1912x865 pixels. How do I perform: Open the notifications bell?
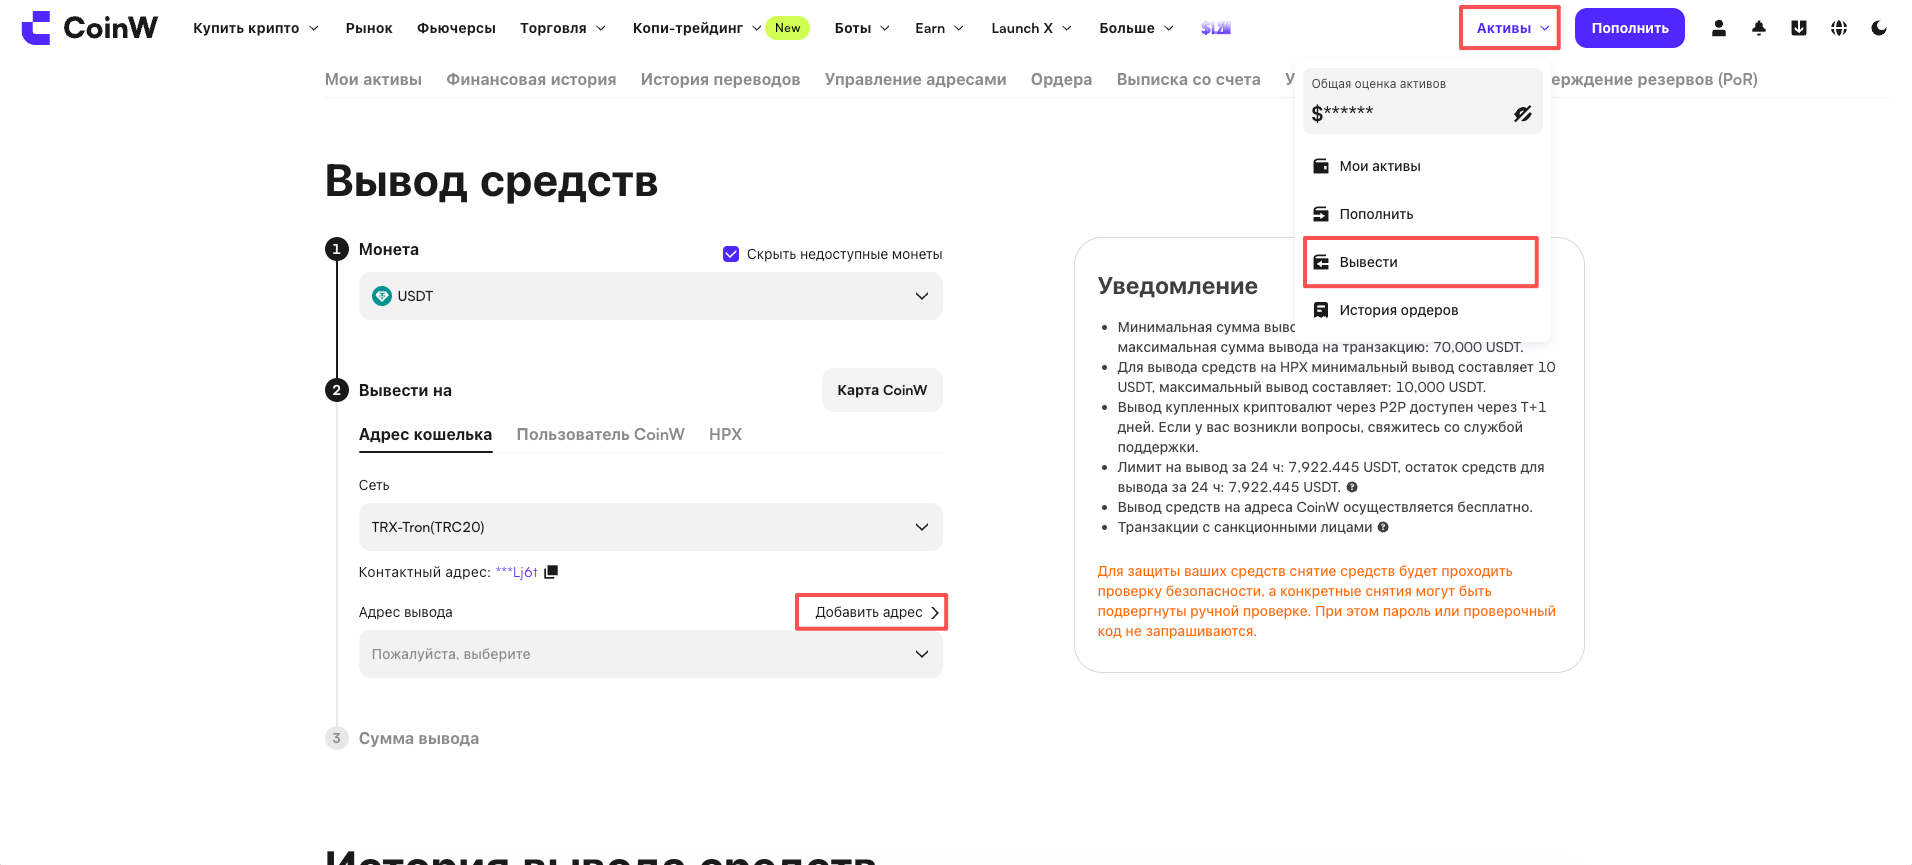(1759, 28)
